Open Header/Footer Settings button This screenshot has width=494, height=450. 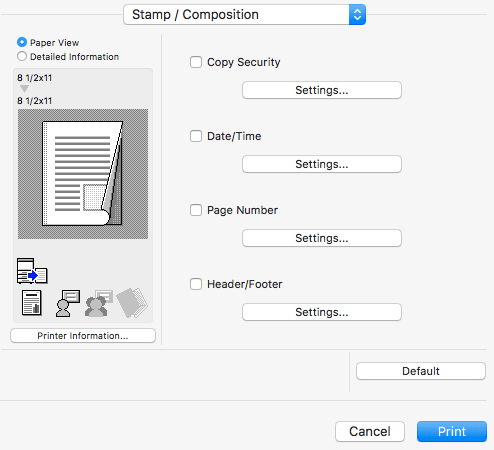point(322,312)
